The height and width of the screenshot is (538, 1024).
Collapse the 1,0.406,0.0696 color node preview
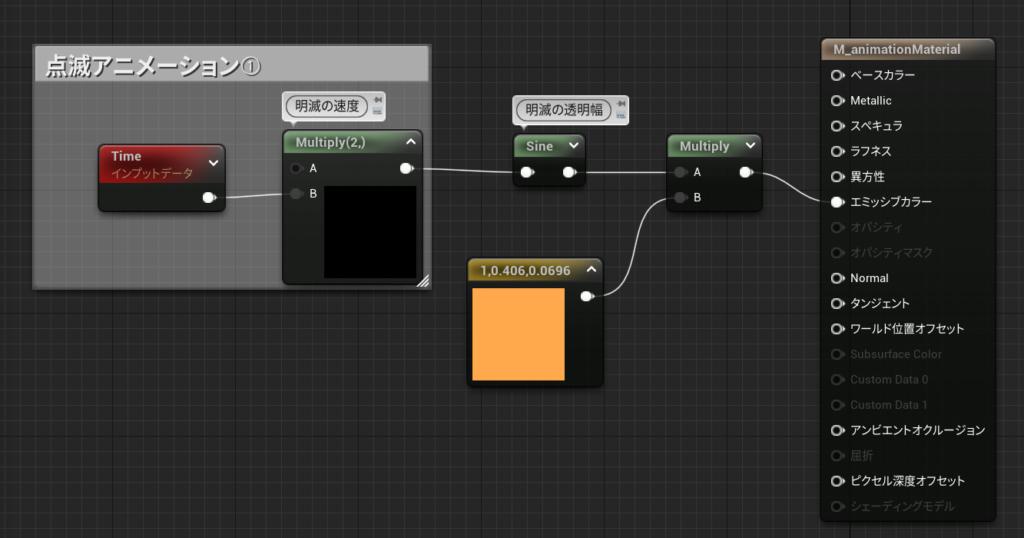coord(590,269)
